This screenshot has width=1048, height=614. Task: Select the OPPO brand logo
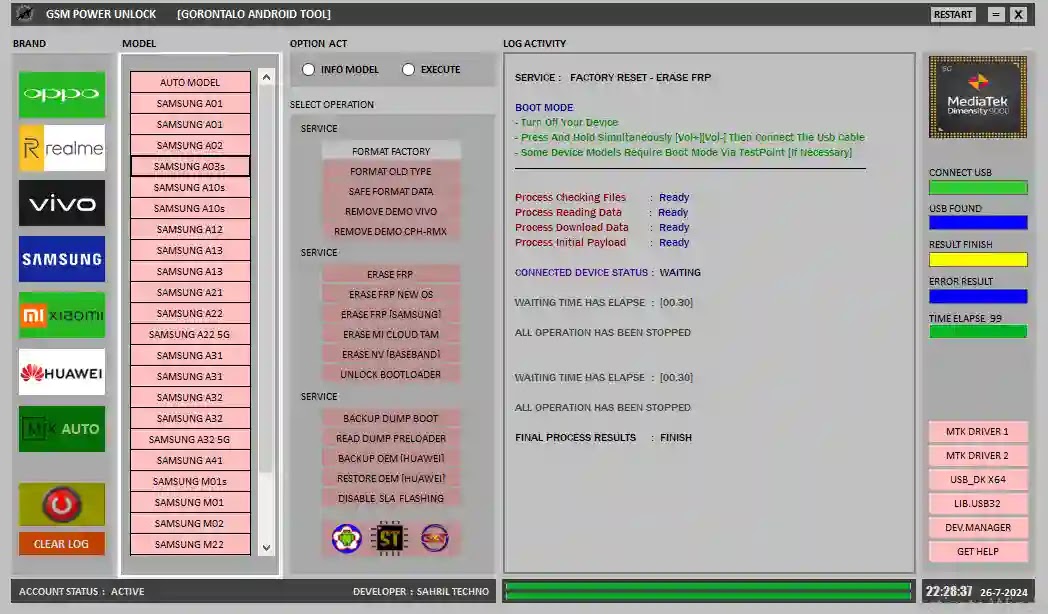pos(61,94)
